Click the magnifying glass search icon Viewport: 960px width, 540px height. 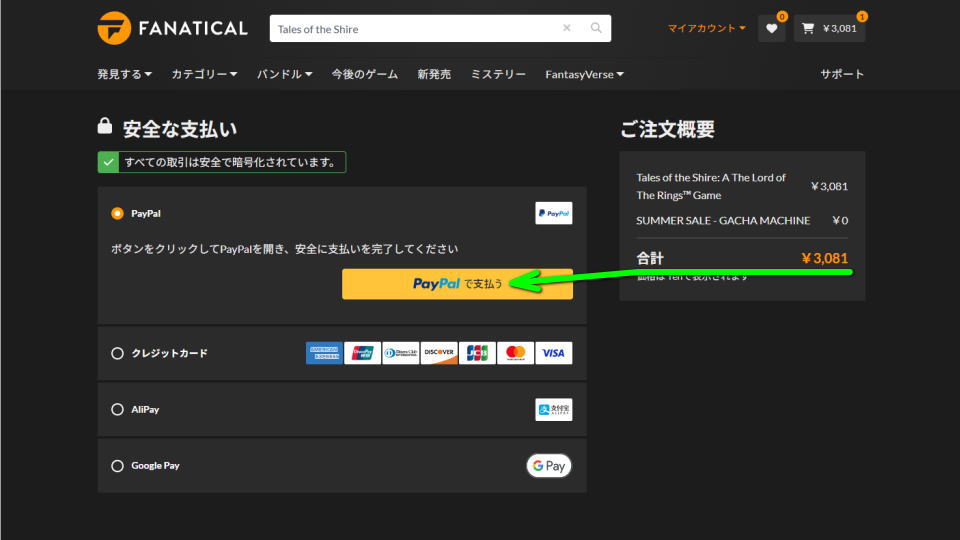click(596, 28)
